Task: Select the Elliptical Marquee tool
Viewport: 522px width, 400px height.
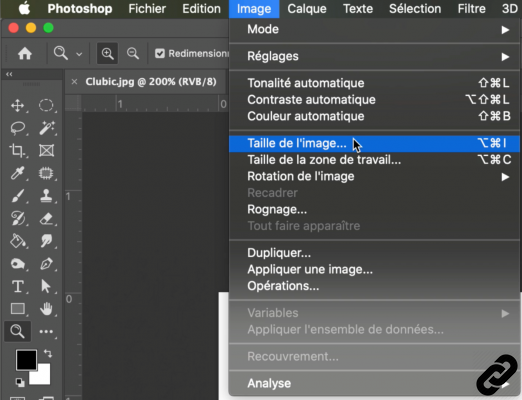Action: coord(46,106)
